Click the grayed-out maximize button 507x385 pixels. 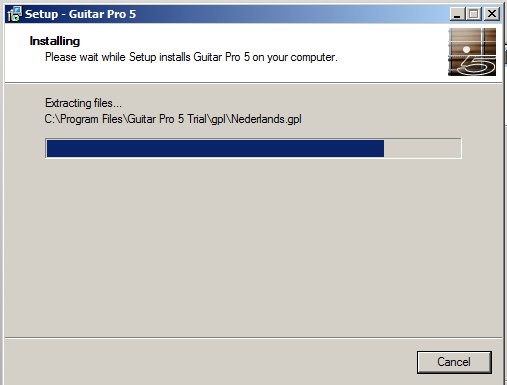pyautogui.click(x=473, y=14)
